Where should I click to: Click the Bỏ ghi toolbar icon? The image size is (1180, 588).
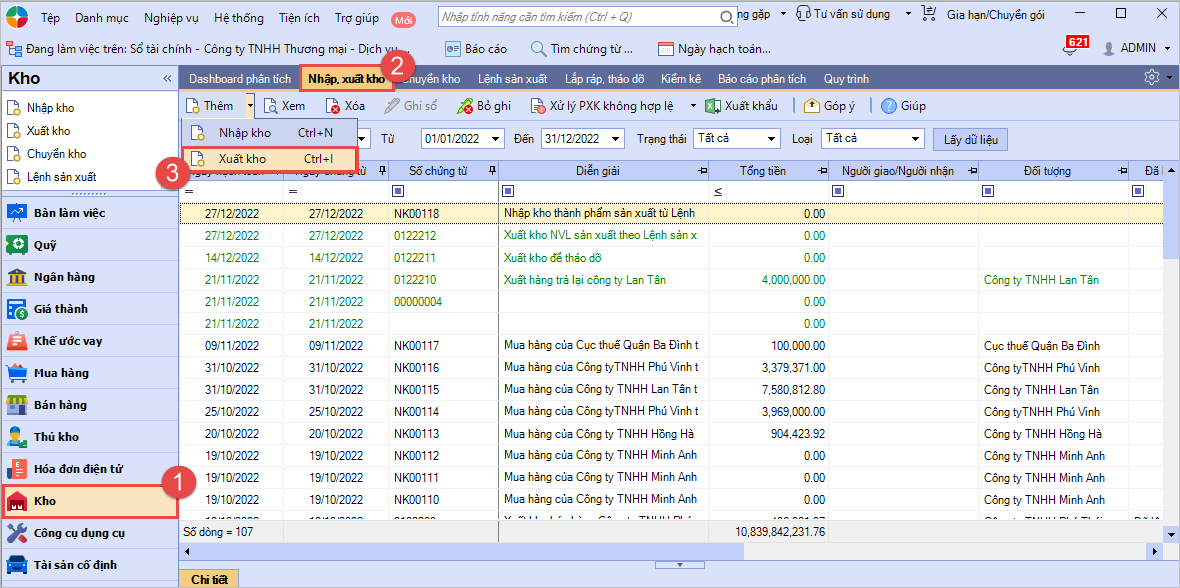[x=465, y=106]
